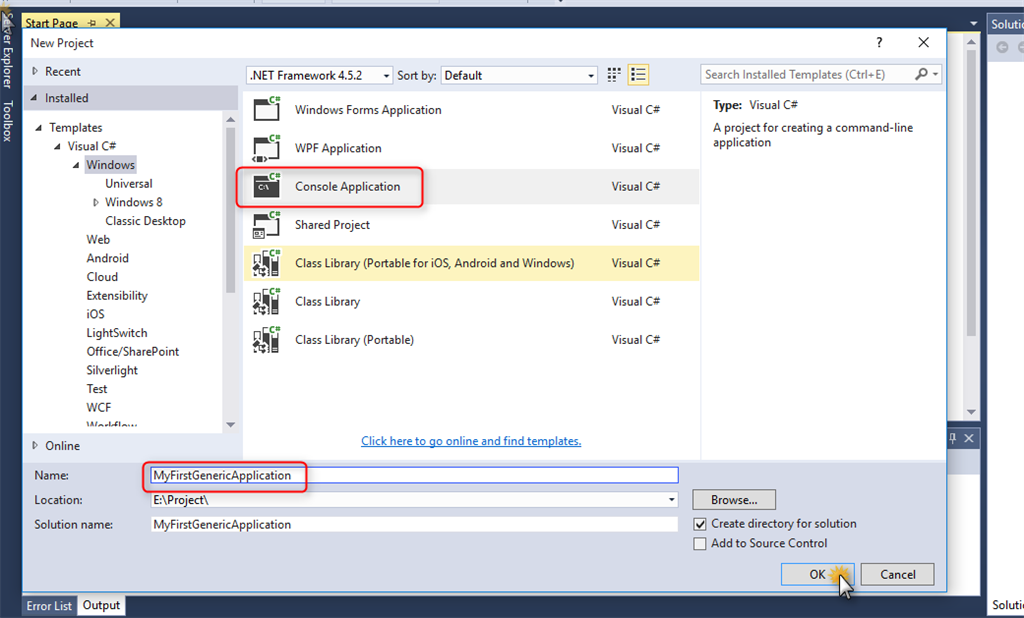Select WCF template category
Image resolution: width=1024 pixels, height=618 pixels.
coord(99,408)
